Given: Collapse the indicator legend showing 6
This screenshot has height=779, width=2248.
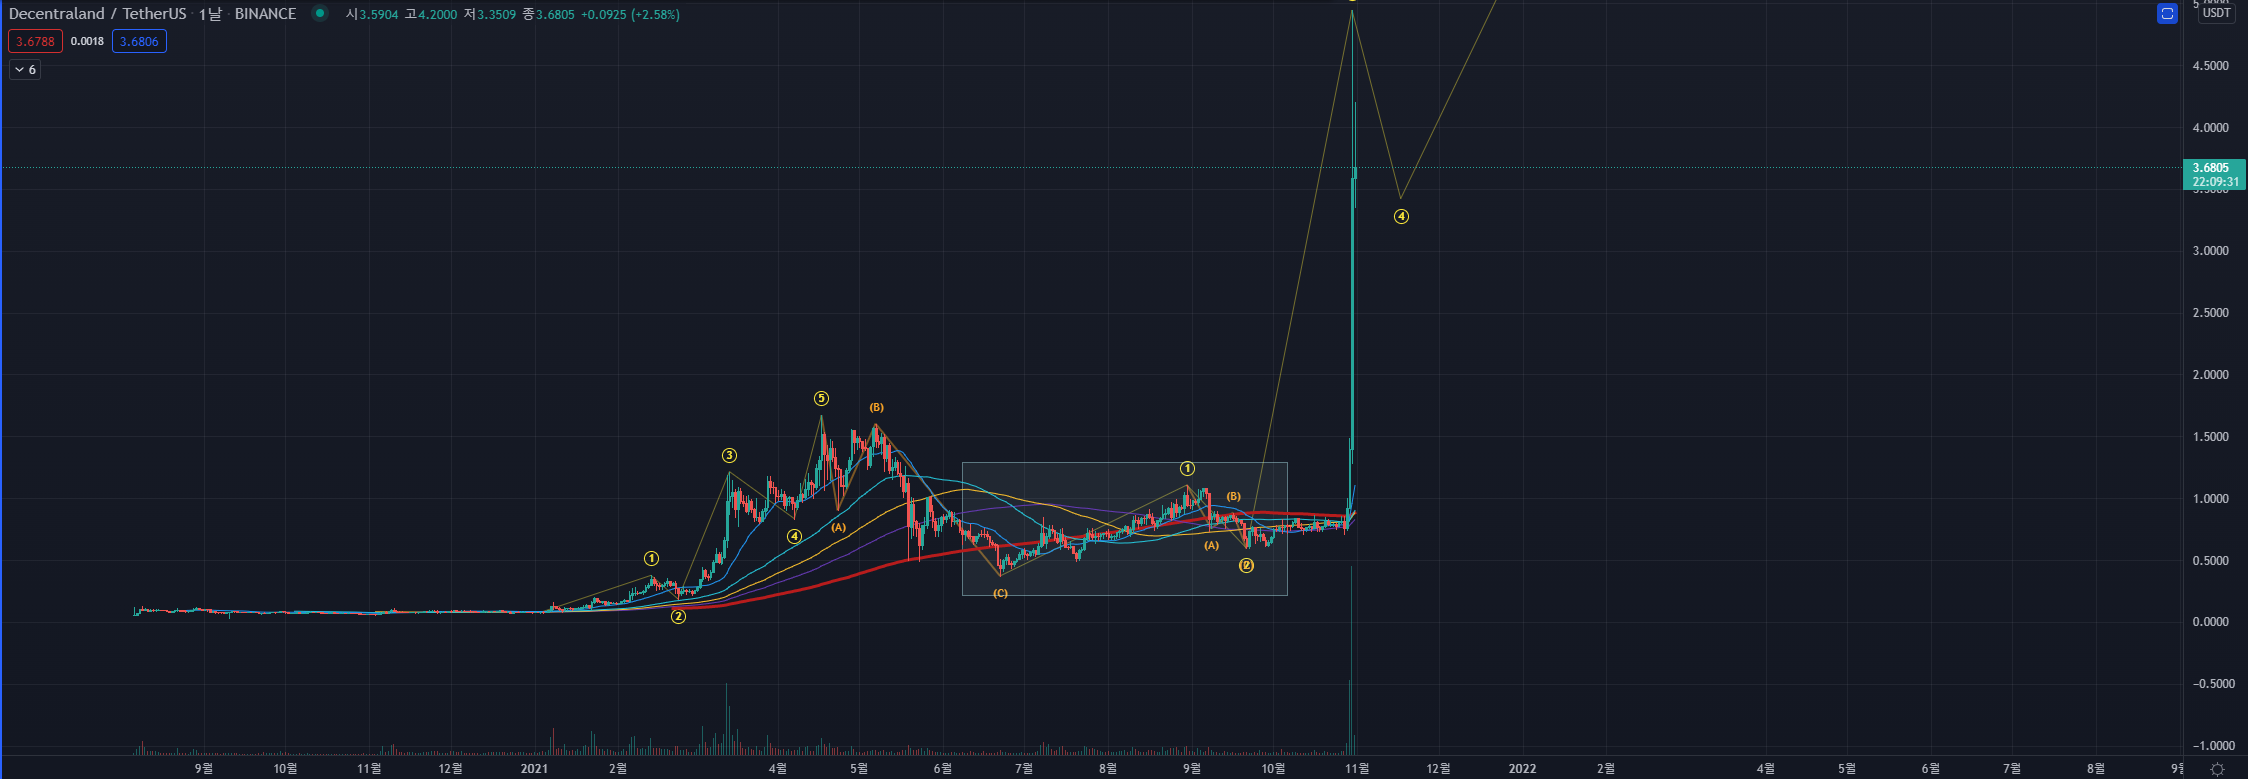Looking at the screenshot, I should pos(25,70).
